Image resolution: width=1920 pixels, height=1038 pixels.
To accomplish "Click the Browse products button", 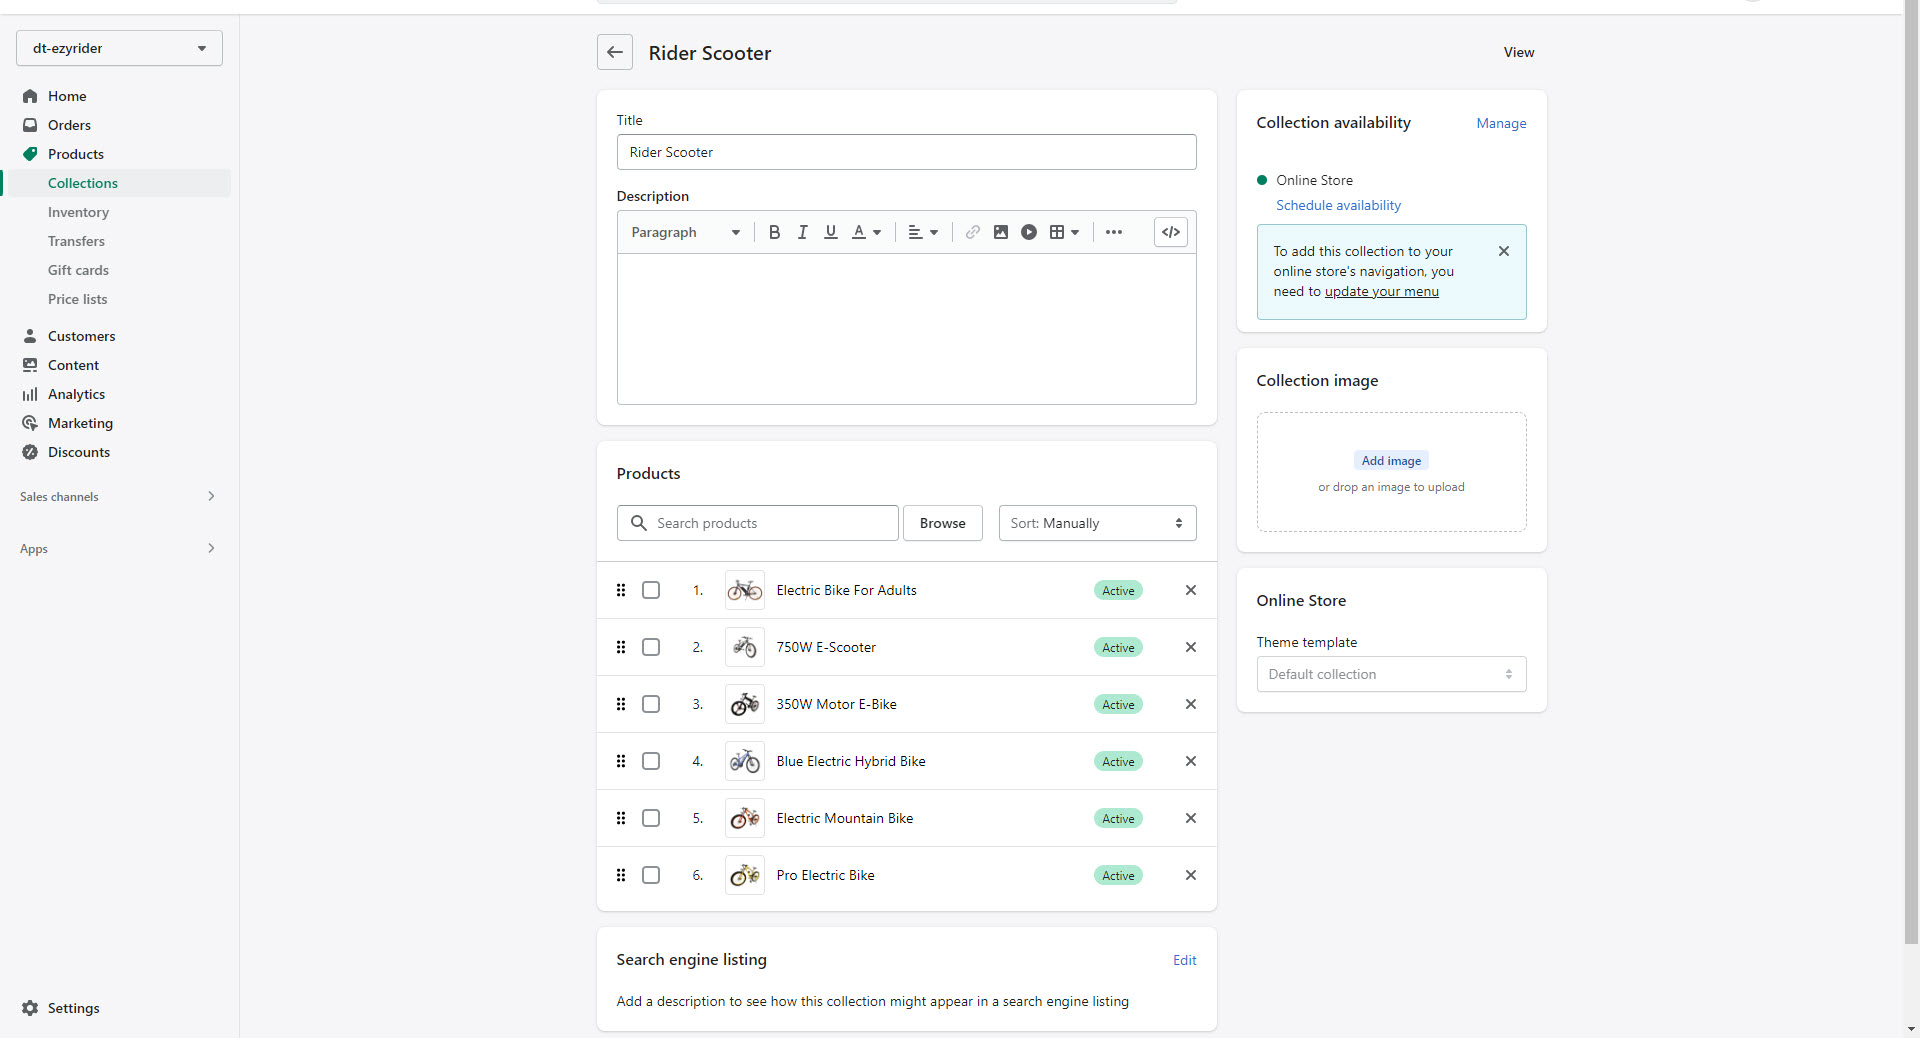I will point(942,523).
